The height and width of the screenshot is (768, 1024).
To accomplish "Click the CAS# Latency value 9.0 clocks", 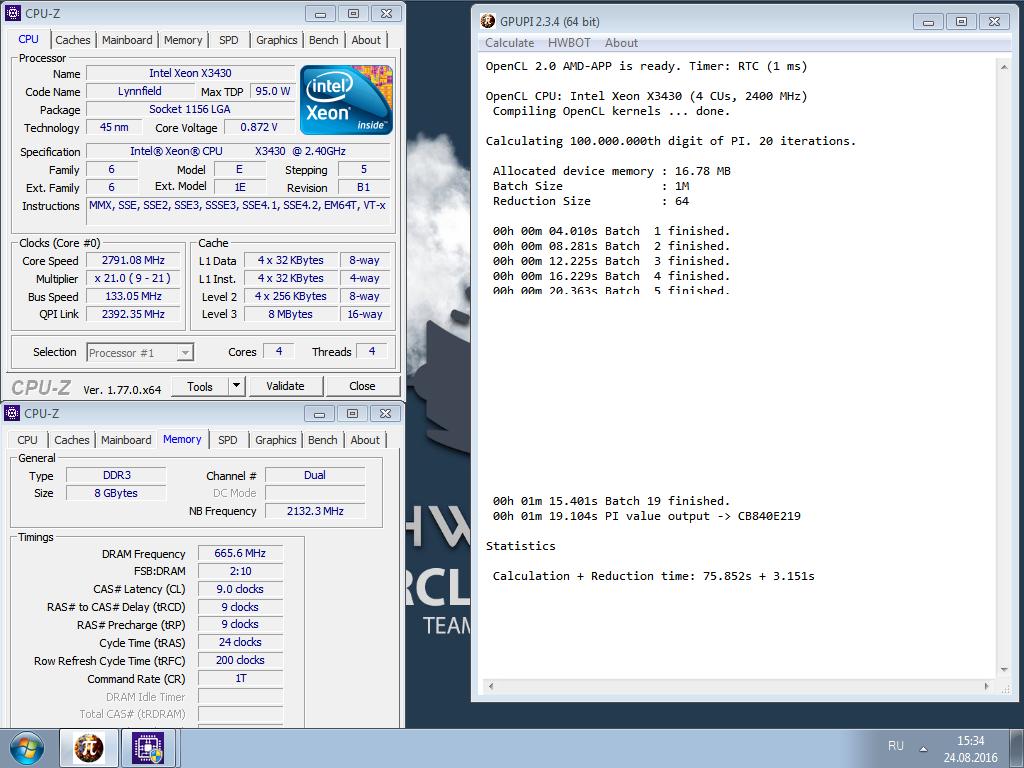I will (240, 589).
